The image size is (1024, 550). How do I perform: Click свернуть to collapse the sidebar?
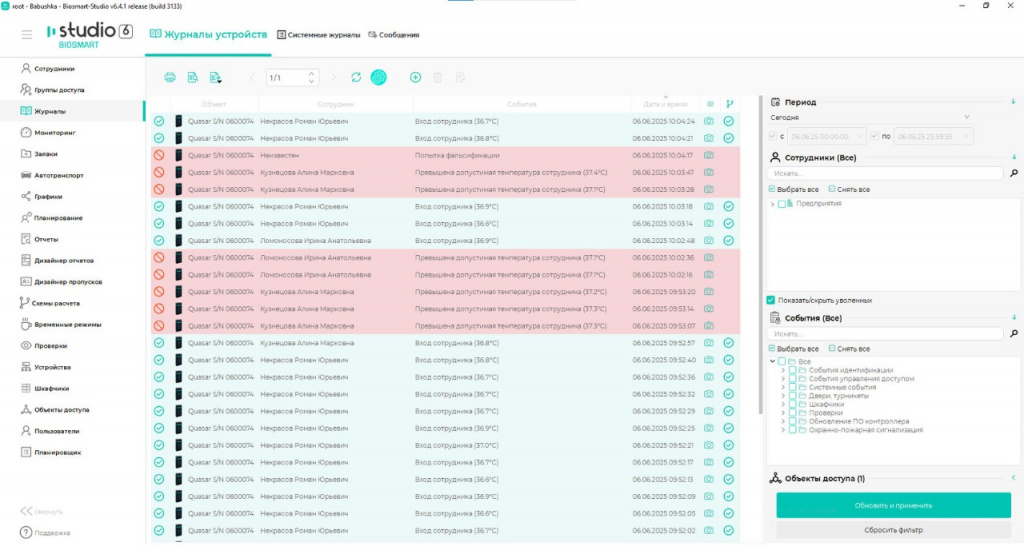point(42,511)
